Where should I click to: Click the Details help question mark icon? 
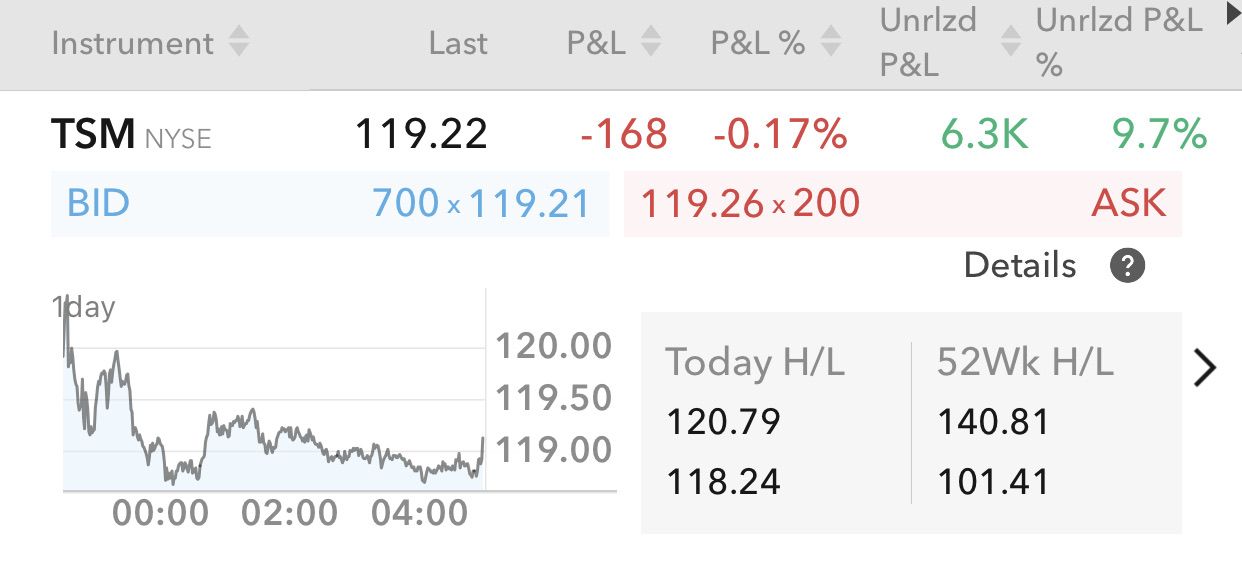point(1127,266)
